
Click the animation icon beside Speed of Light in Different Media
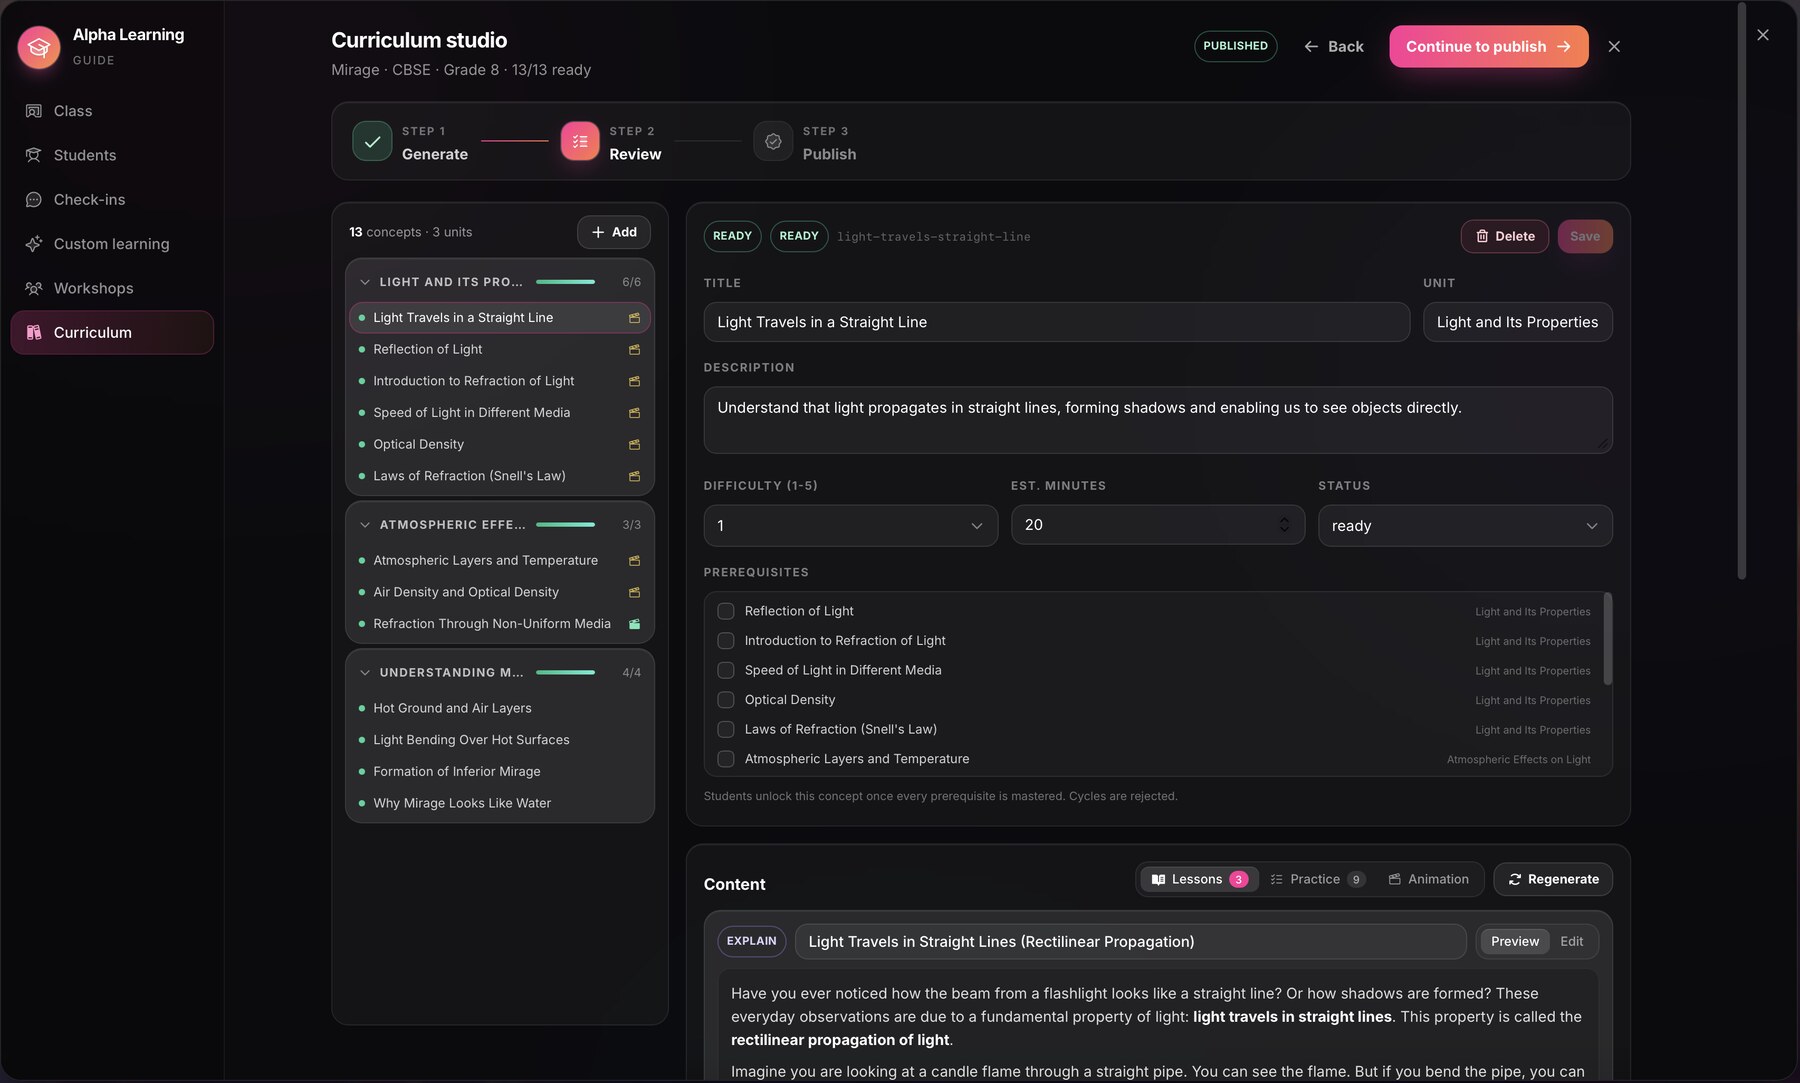coord(634,413)
